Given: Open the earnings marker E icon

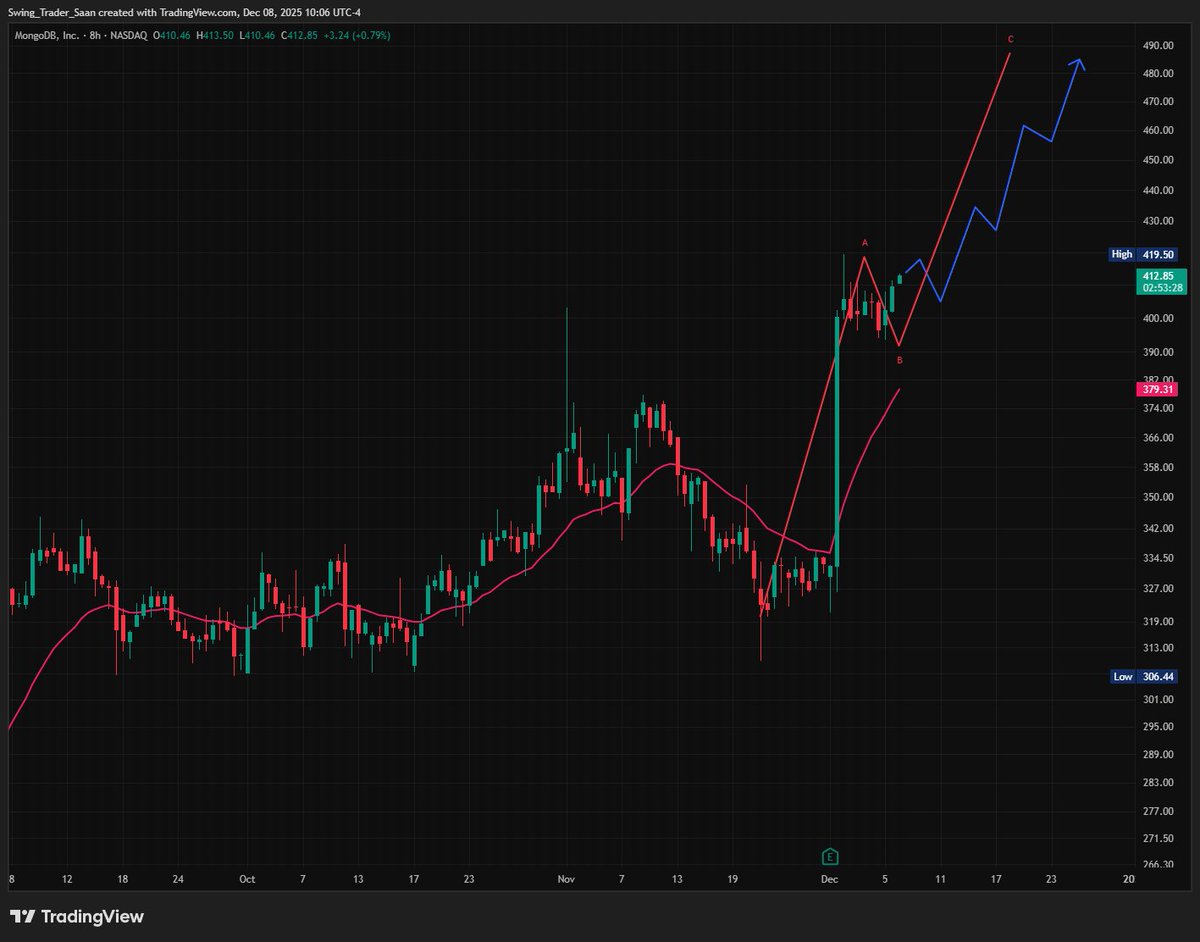Looking at the screenshot, I should [x=829, y=856].
